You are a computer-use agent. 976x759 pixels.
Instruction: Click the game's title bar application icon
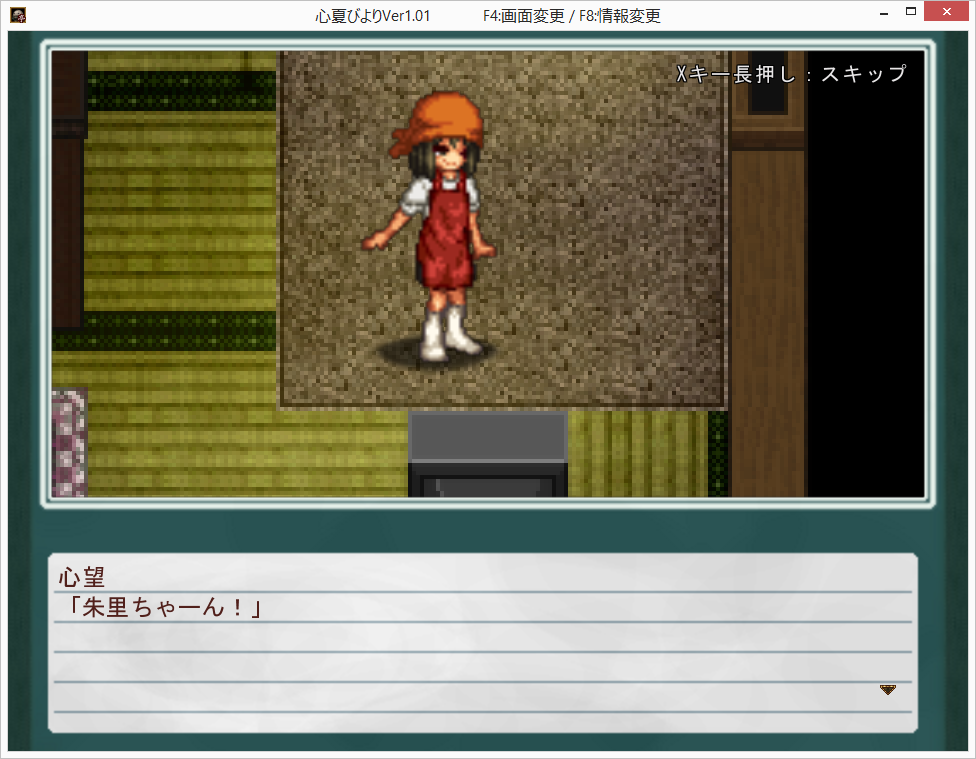(18, 16)
